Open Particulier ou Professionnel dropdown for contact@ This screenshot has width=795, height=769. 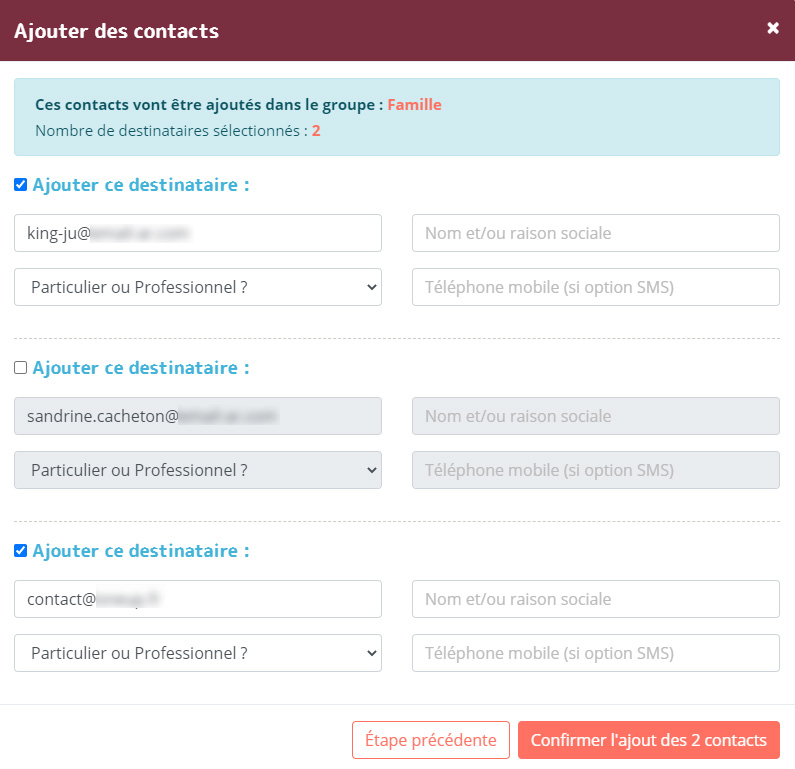click(198, 653)
